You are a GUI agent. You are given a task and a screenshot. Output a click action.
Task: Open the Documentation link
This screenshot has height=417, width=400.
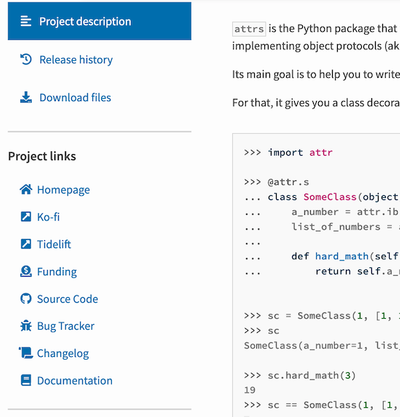pos(75,381)
